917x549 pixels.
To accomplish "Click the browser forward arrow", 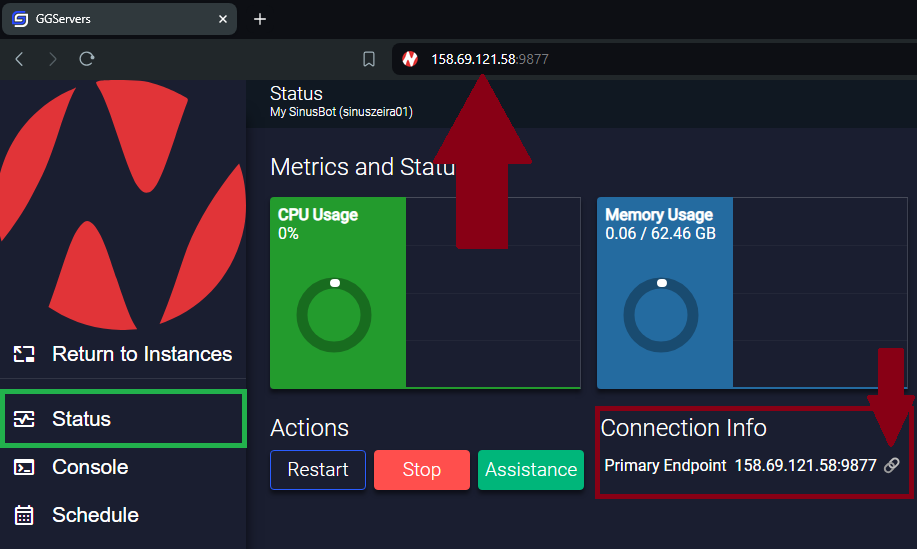I will pos(53,60).
